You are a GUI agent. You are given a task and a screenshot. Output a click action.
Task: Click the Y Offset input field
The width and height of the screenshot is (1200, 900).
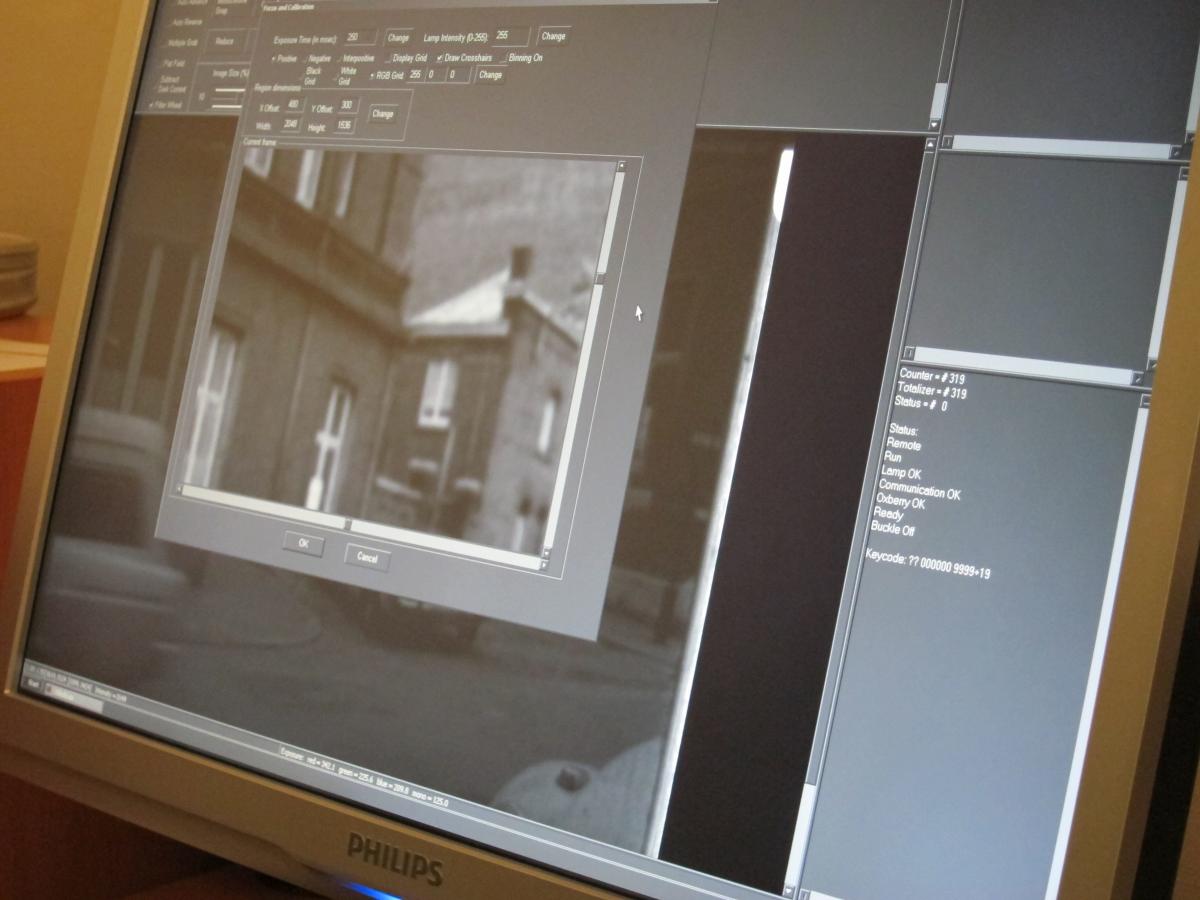[347, 105]
